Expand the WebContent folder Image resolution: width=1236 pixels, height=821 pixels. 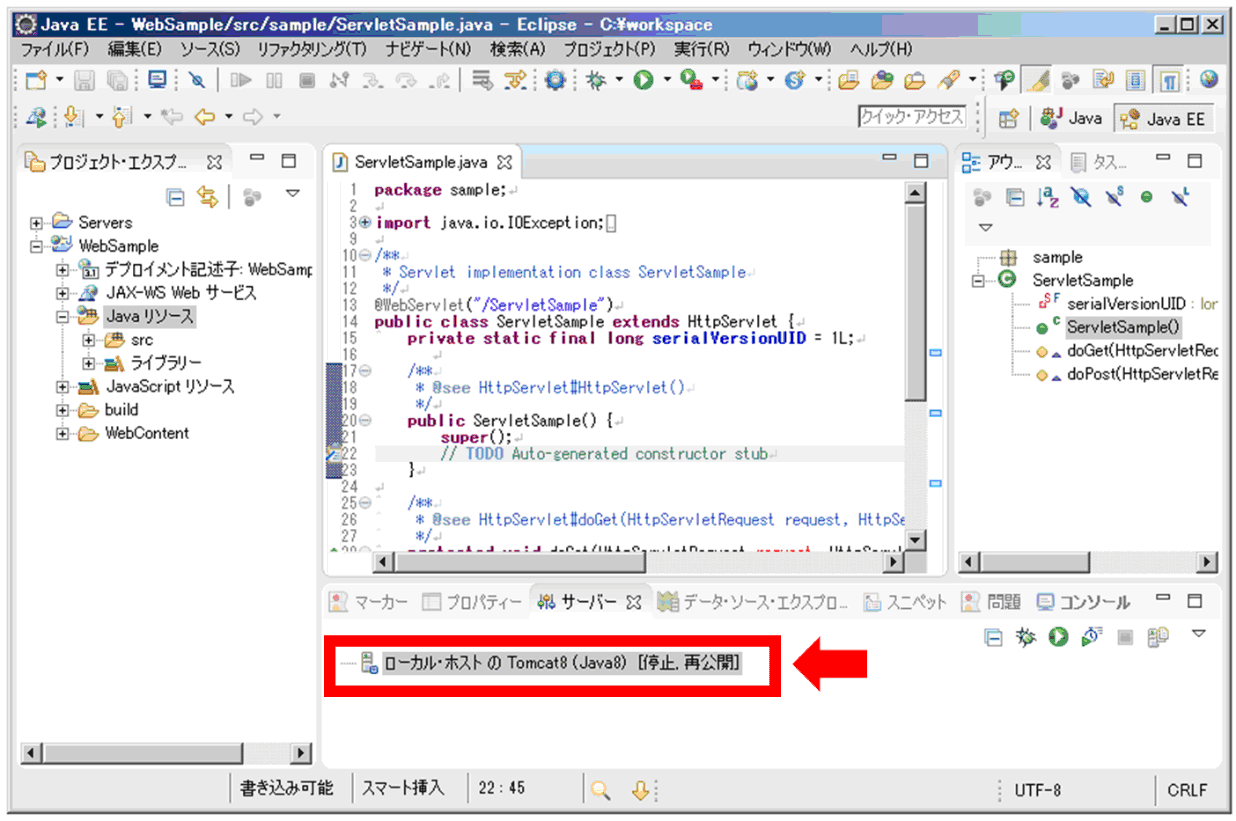tap(63, 433)
